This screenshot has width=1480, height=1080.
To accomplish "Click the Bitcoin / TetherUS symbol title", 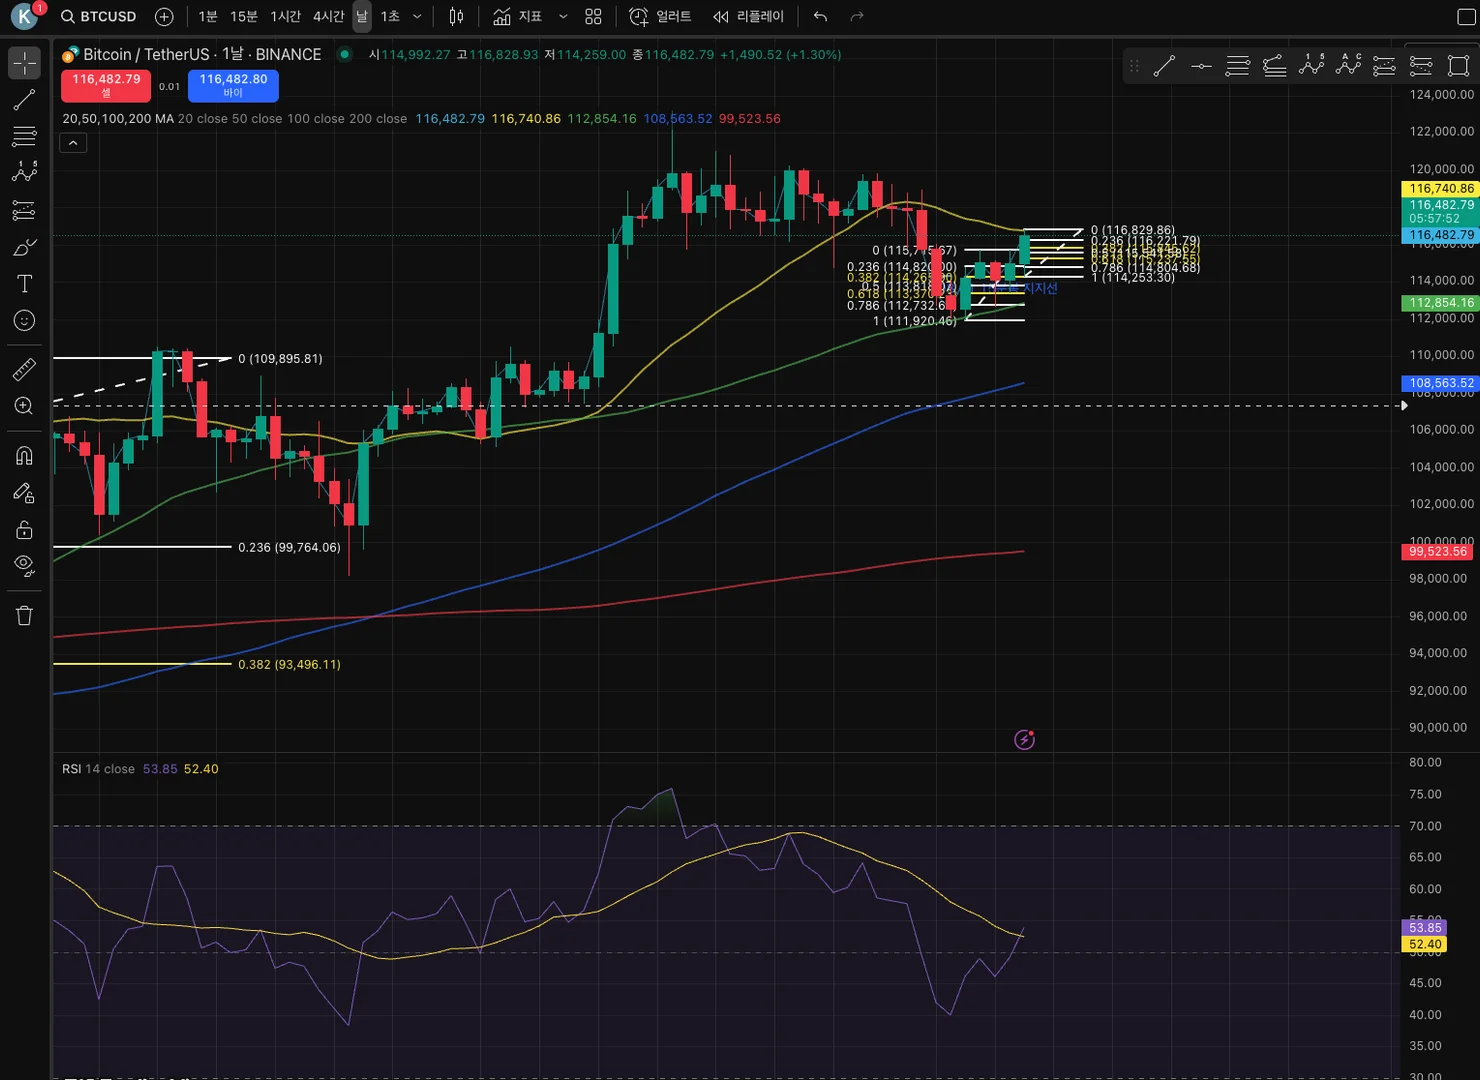I will [x=202, y=54].
